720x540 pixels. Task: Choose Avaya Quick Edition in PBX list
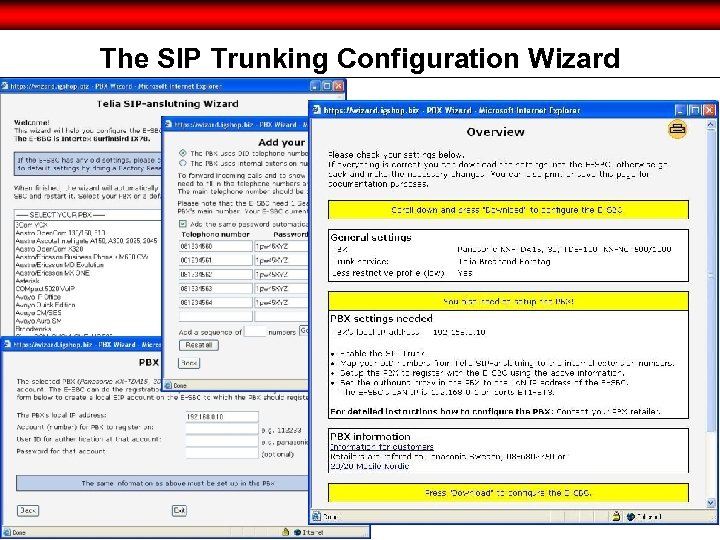(x=45, y=304)
